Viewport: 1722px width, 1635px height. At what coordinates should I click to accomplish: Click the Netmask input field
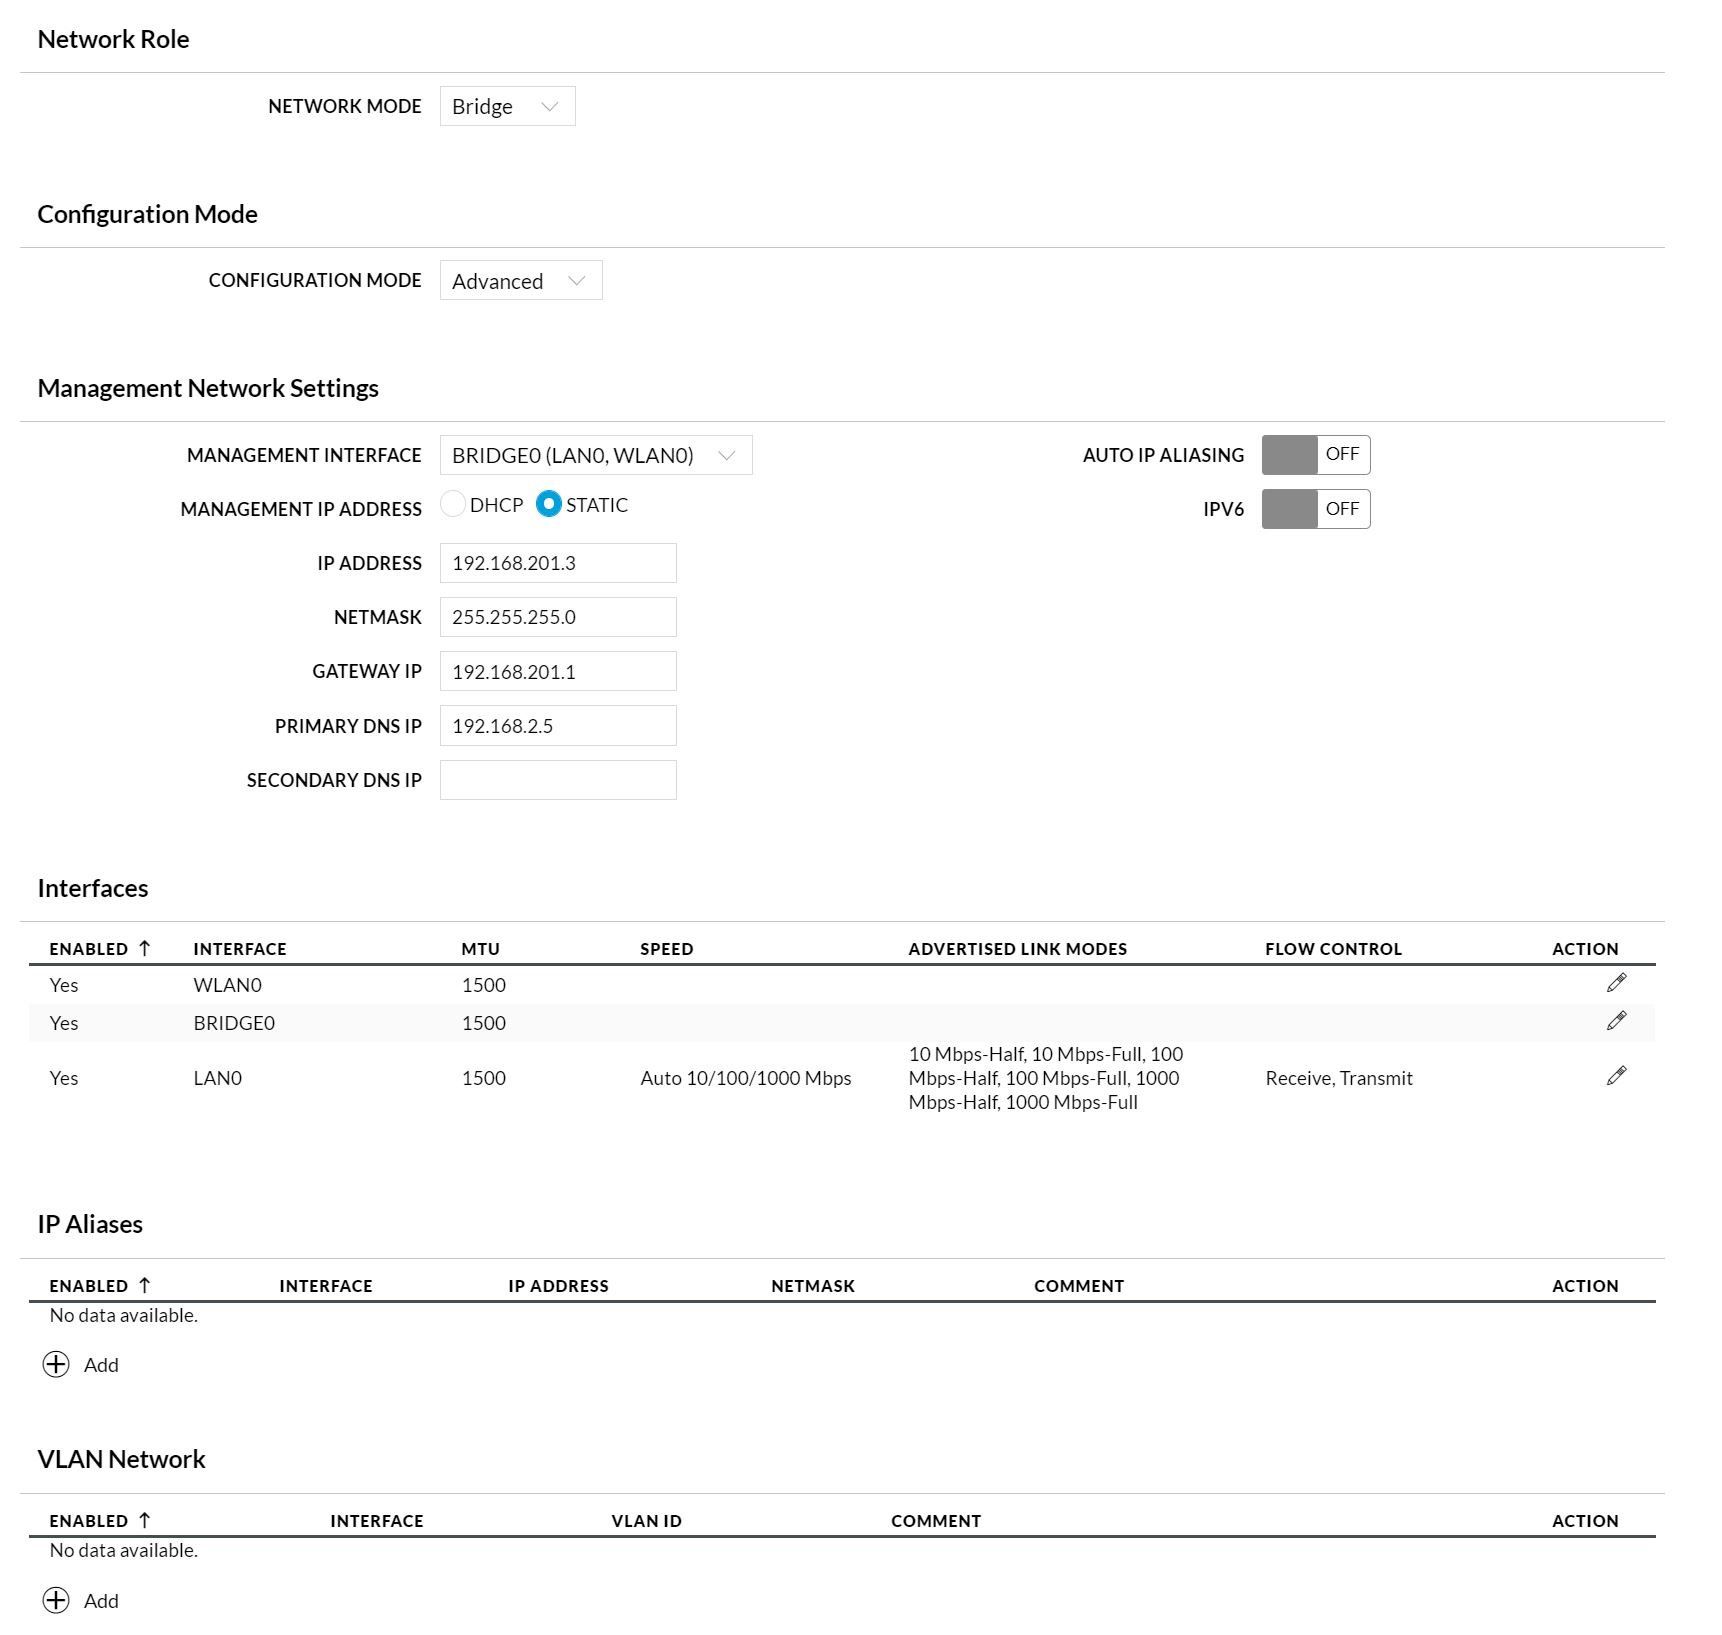pos(558,617)
